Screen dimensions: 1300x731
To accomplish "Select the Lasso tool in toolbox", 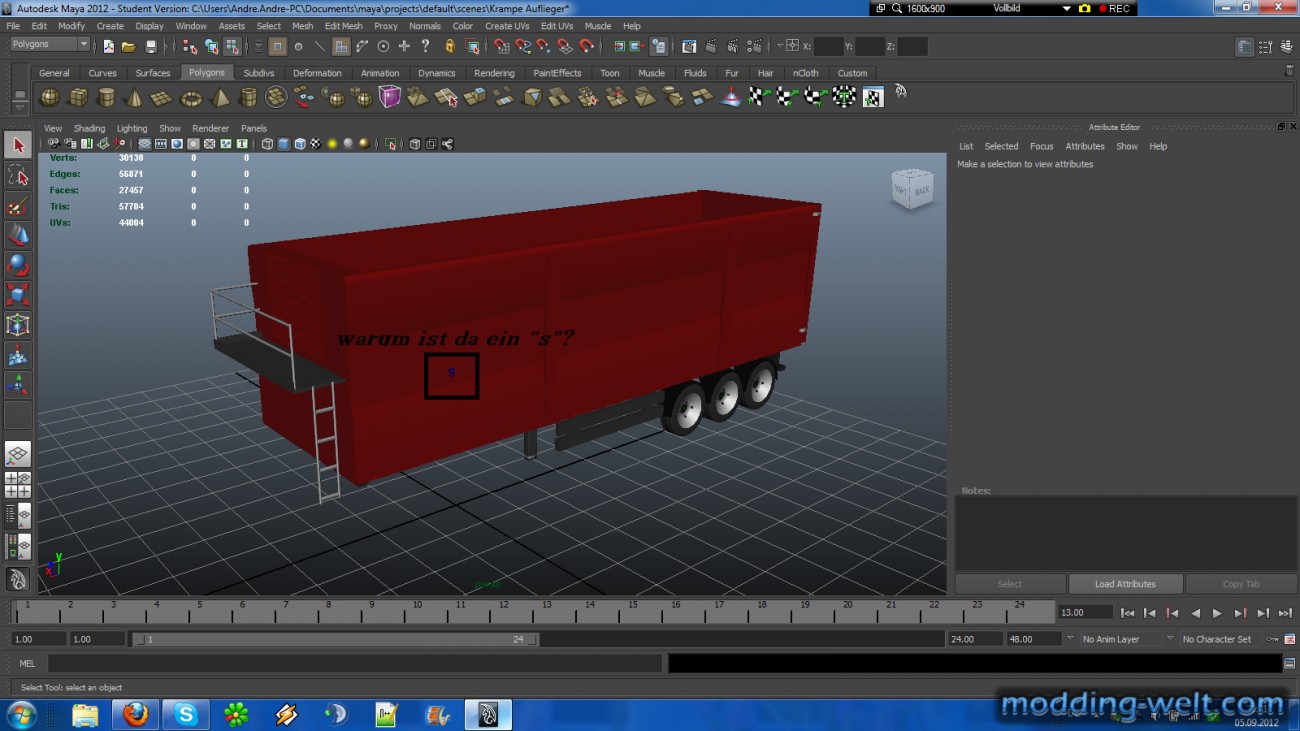I will [x=18, y=176].
